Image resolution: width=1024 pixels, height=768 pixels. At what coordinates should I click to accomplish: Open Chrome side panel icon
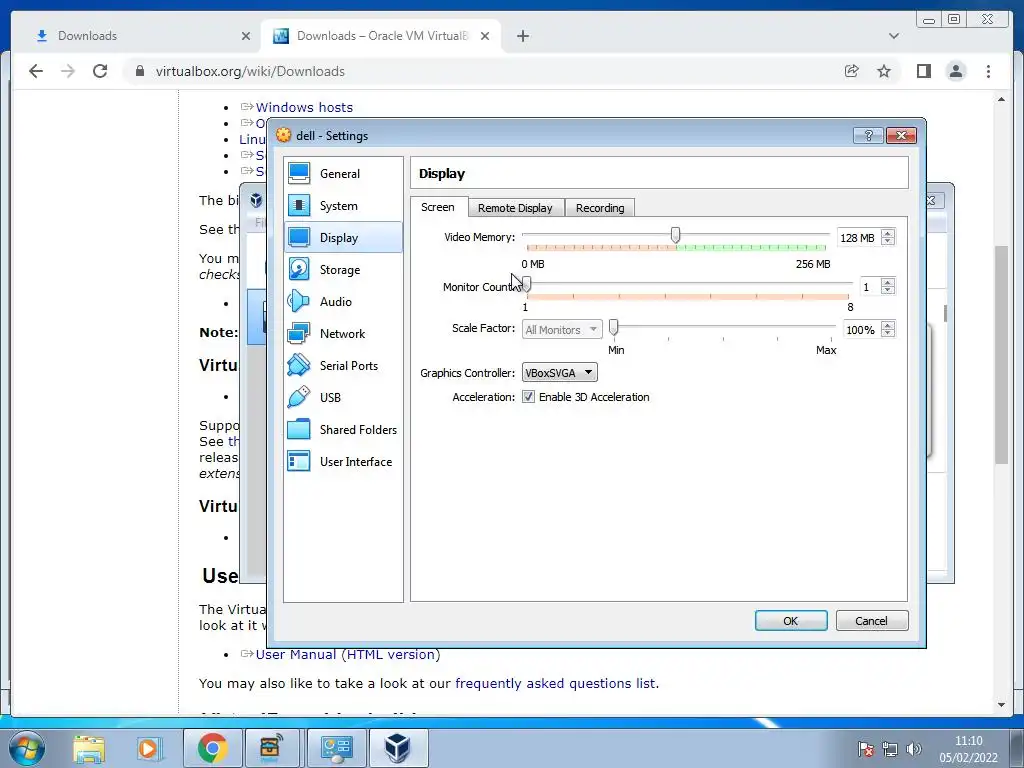[923, 71]
